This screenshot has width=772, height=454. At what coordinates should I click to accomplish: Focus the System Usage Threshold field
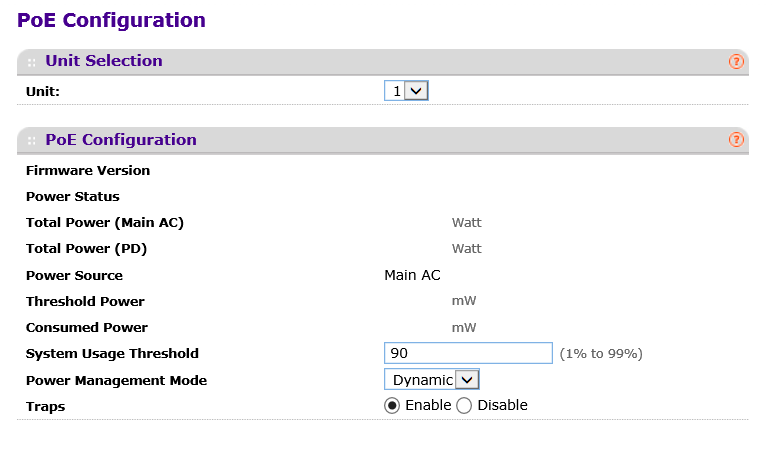click(468, 353)
